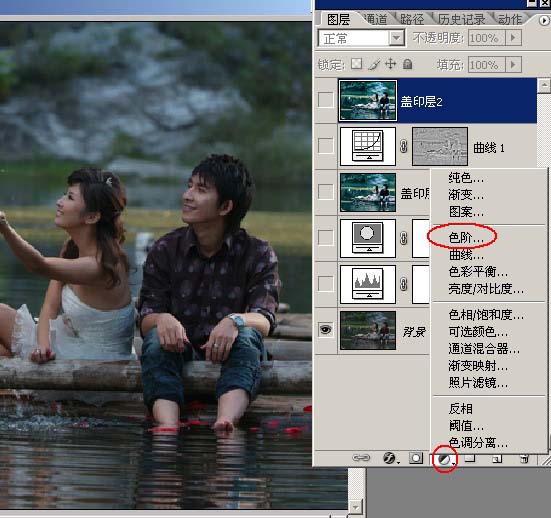Expand the 填充 fill slider arrow
The image size is (551, 518).
pyautogui.click(x=513, y=65)
